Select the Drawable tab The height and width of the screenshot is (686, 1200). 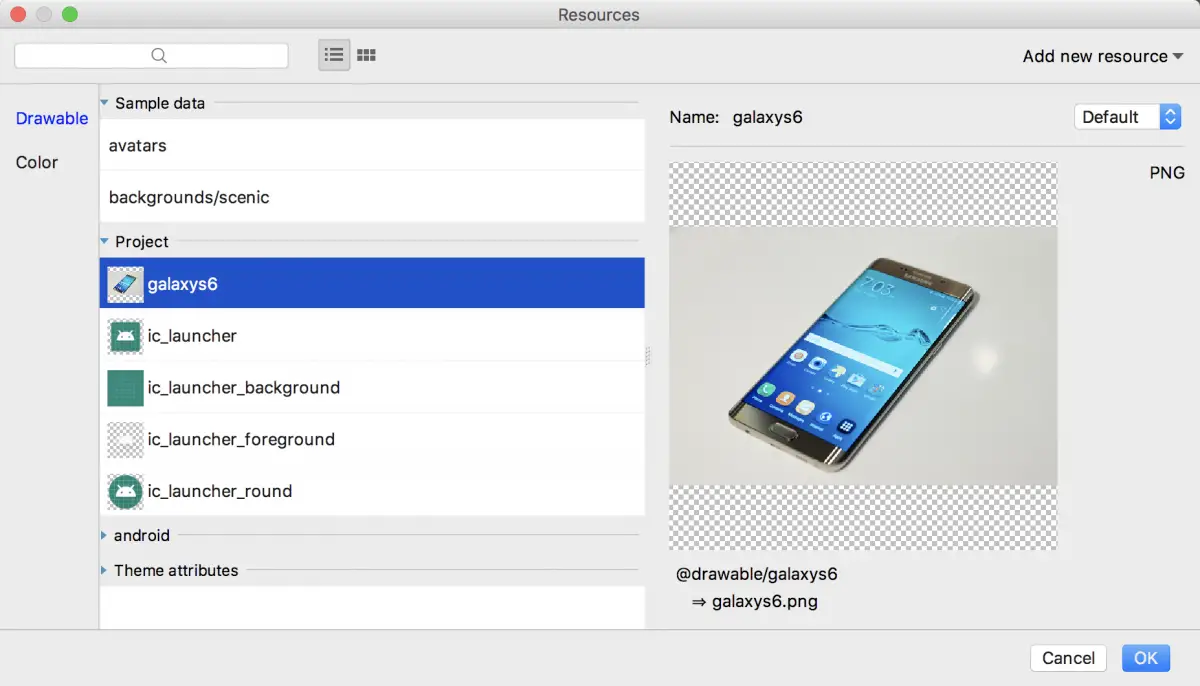[x=52, y=118]
